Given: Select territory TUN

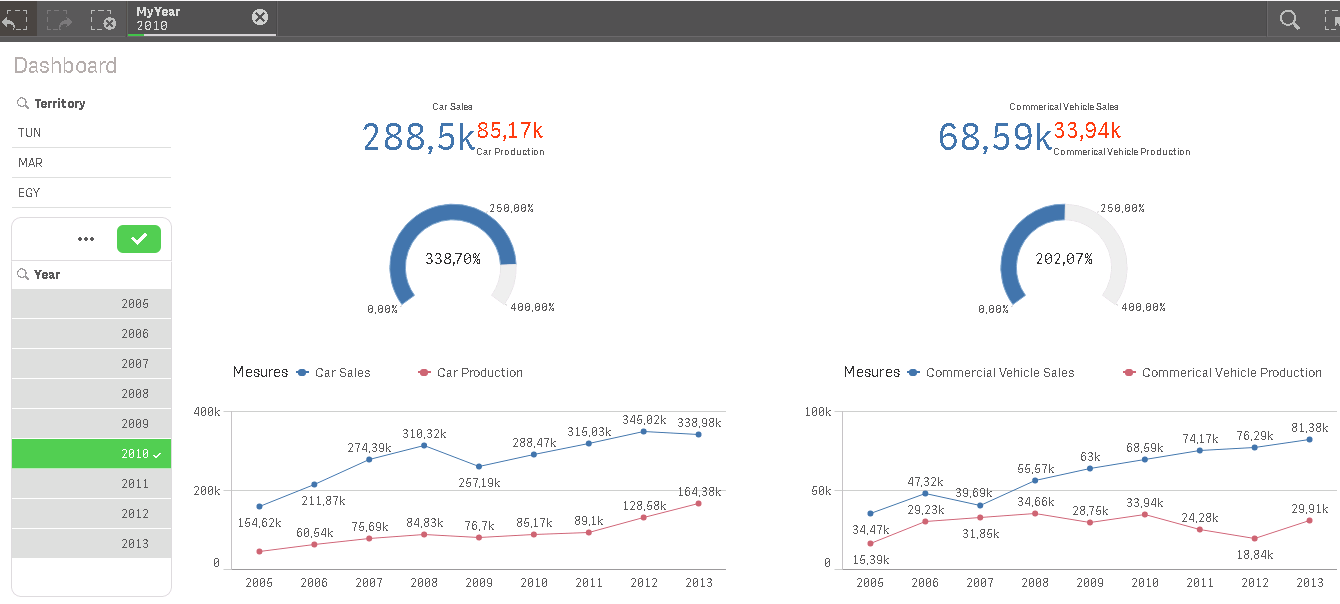Looking at the screenshot, I should pyautogui.click(x=91, y=133).
